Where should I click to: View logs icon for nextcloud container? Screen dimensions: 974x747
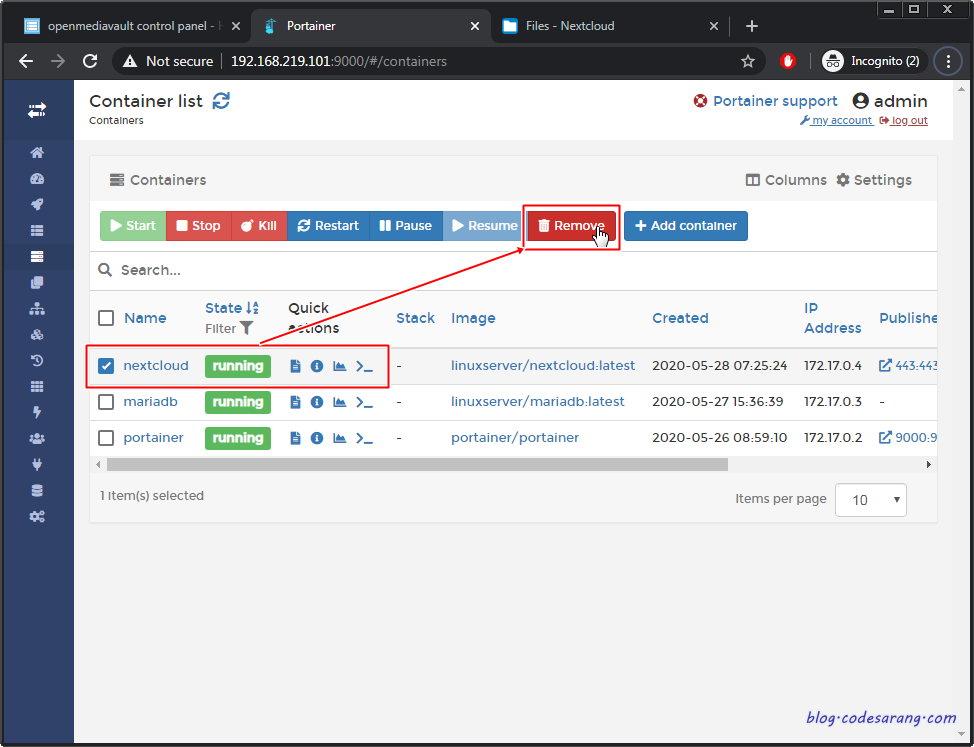click(x=296, y=366)
